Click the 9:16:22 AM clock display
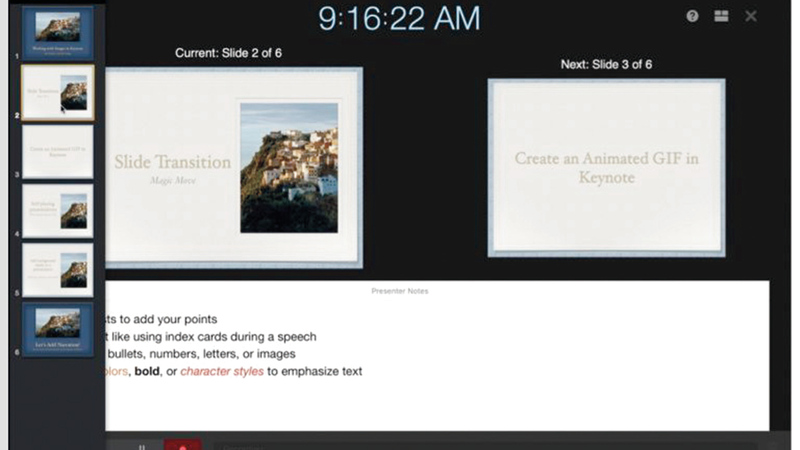The width and height of the screenshot is (800, 450). [x=399, y=18]
